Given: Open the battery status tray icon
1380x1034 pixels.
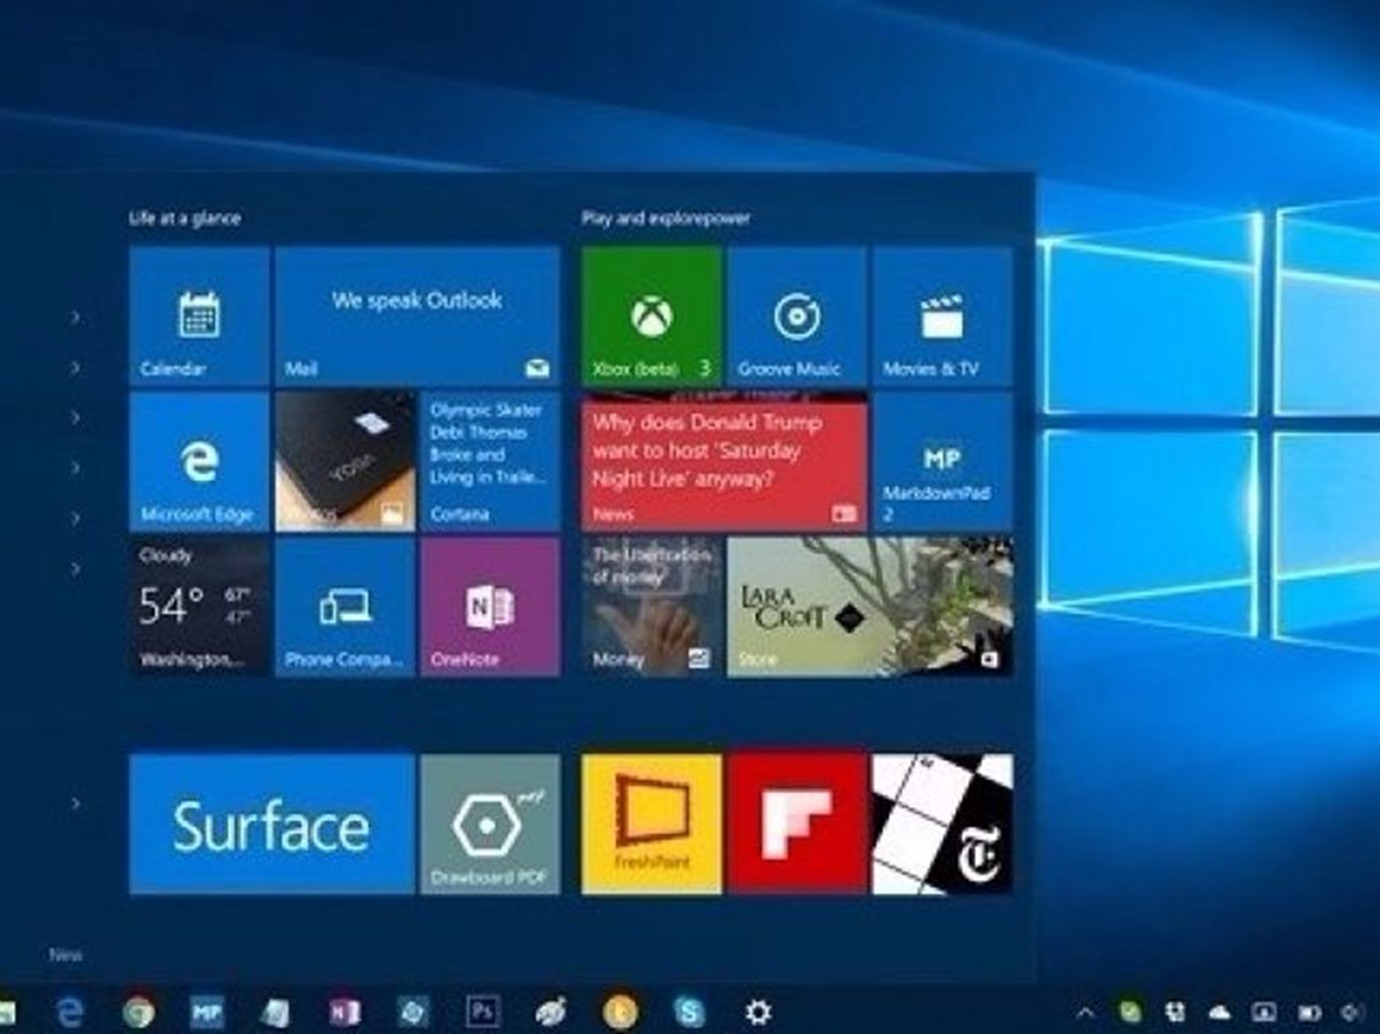Looking at the screenshot, I should 1309,1012.
